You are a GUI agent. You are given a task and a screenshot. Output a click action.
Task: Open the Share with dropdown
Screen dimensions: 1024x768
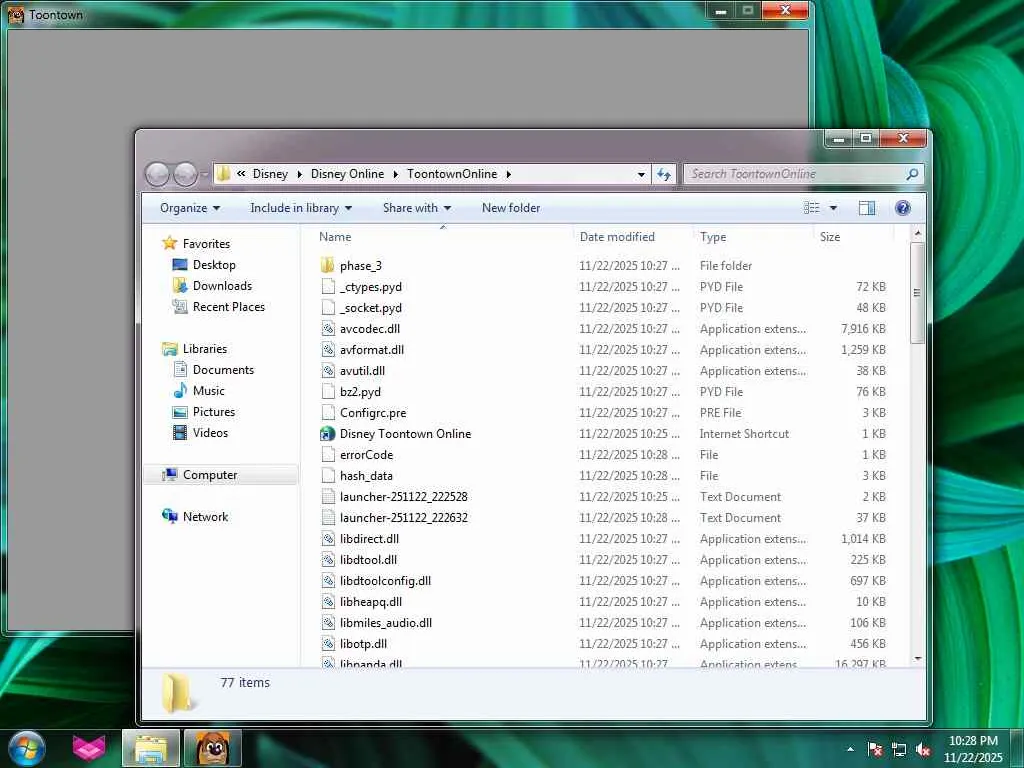click(x=417, y=208)
